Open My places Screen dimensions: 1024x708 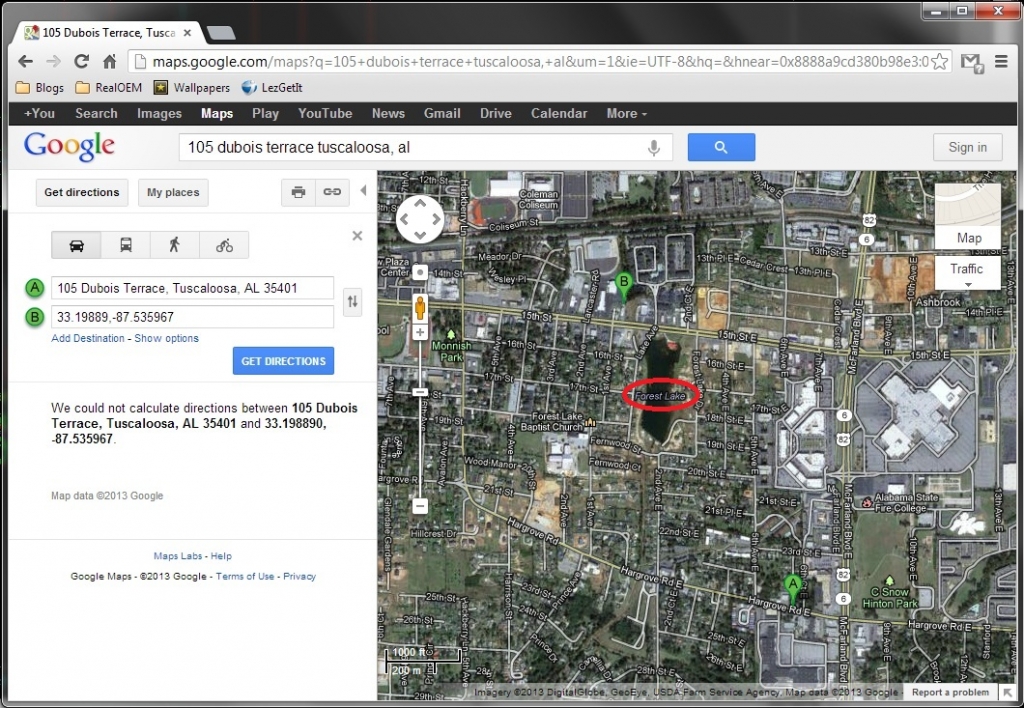click(173, 193)
